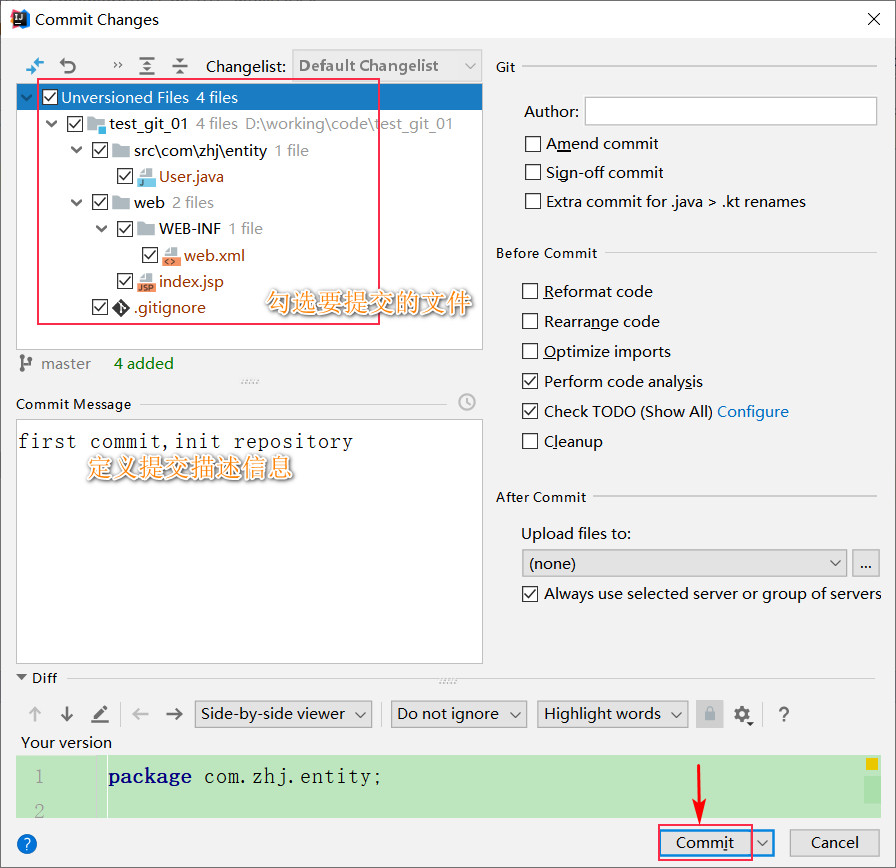Screen dimensions: 896x868
Task: Enable Extra commit for .java > .kt renames
Action: tap(533, 201)
